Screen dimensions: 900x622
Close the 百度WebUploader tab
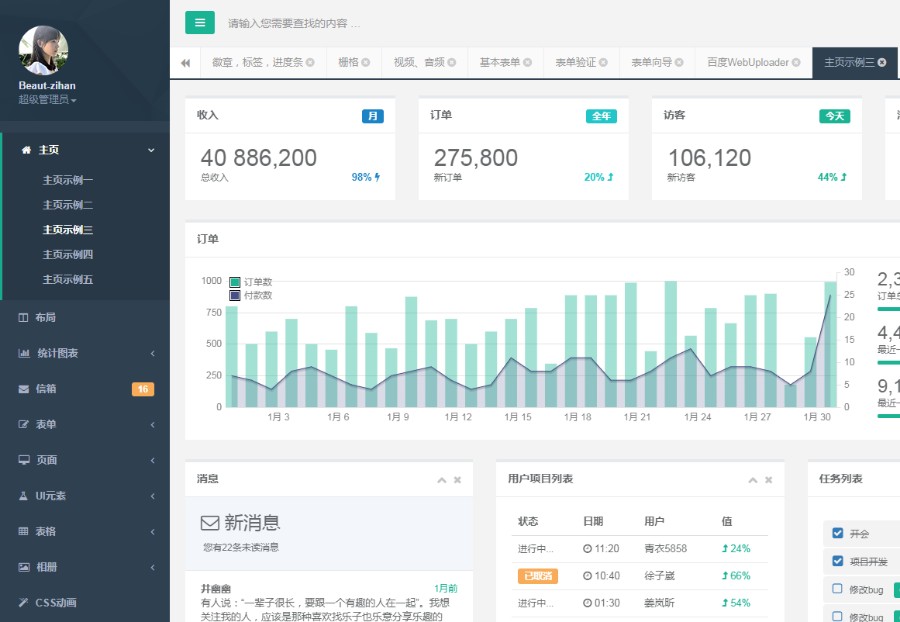click(x=796, y=63)
